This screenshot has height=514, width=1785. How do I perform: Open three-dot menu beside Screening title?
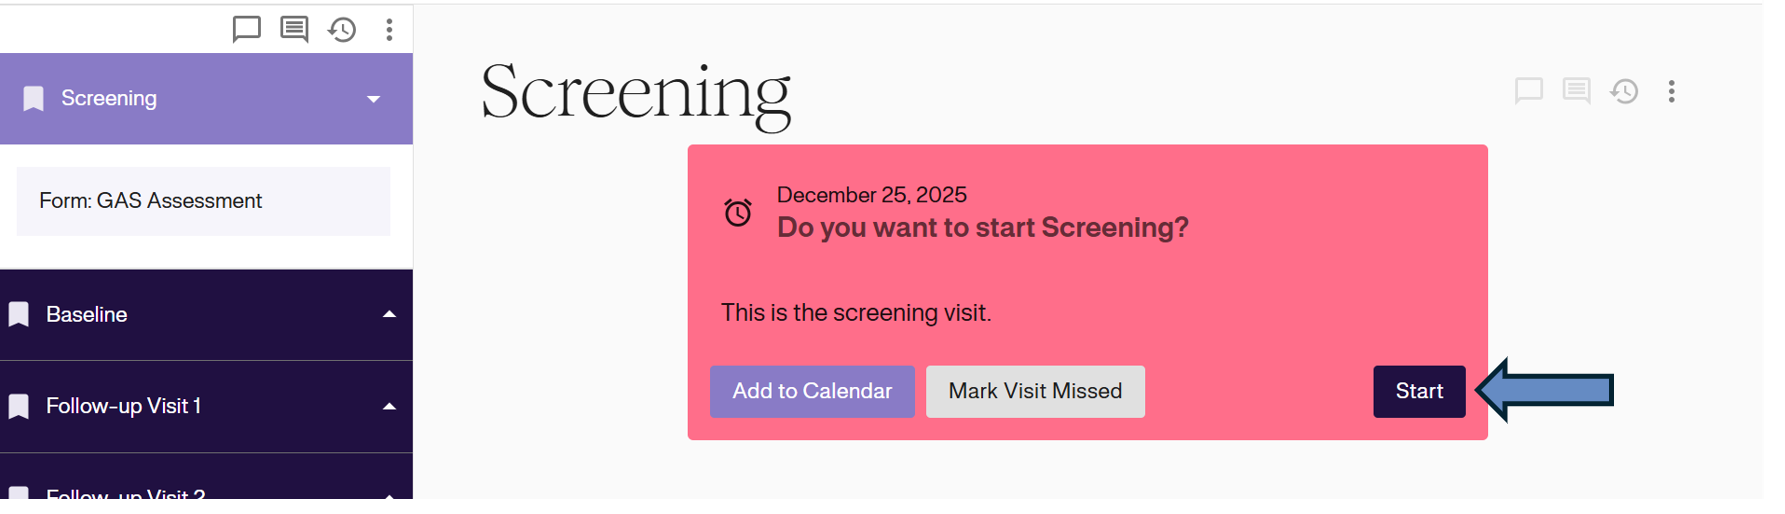click(1671, 91)
